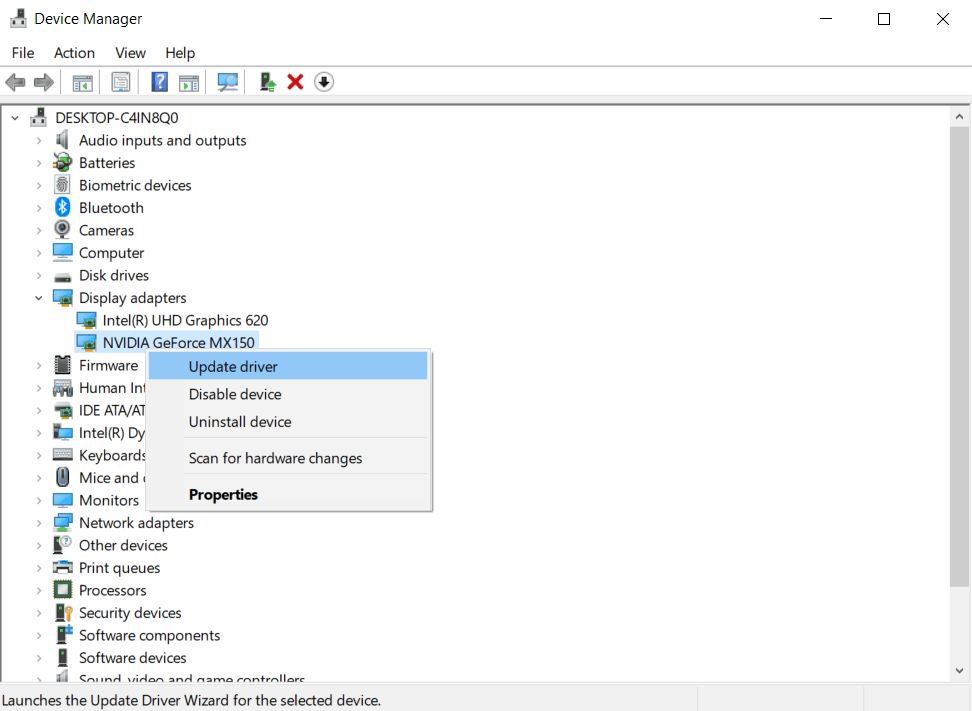Click the Bluetooth category icon
Image resolution: width=972 pixels, height=711 pixels.
[x=63, y=208]
